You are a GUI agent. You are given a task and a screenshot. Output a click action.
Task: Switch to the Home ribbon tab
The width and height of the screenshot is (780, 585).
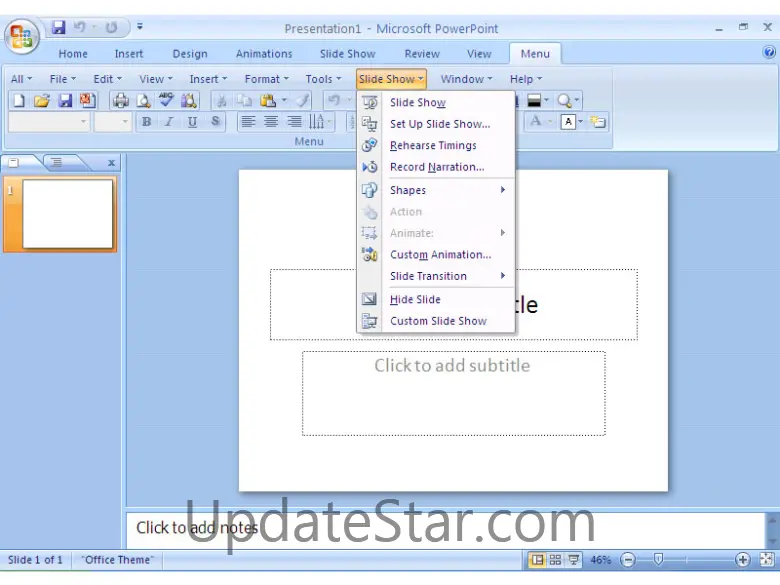pyautogui.click(x=73, y=54)
